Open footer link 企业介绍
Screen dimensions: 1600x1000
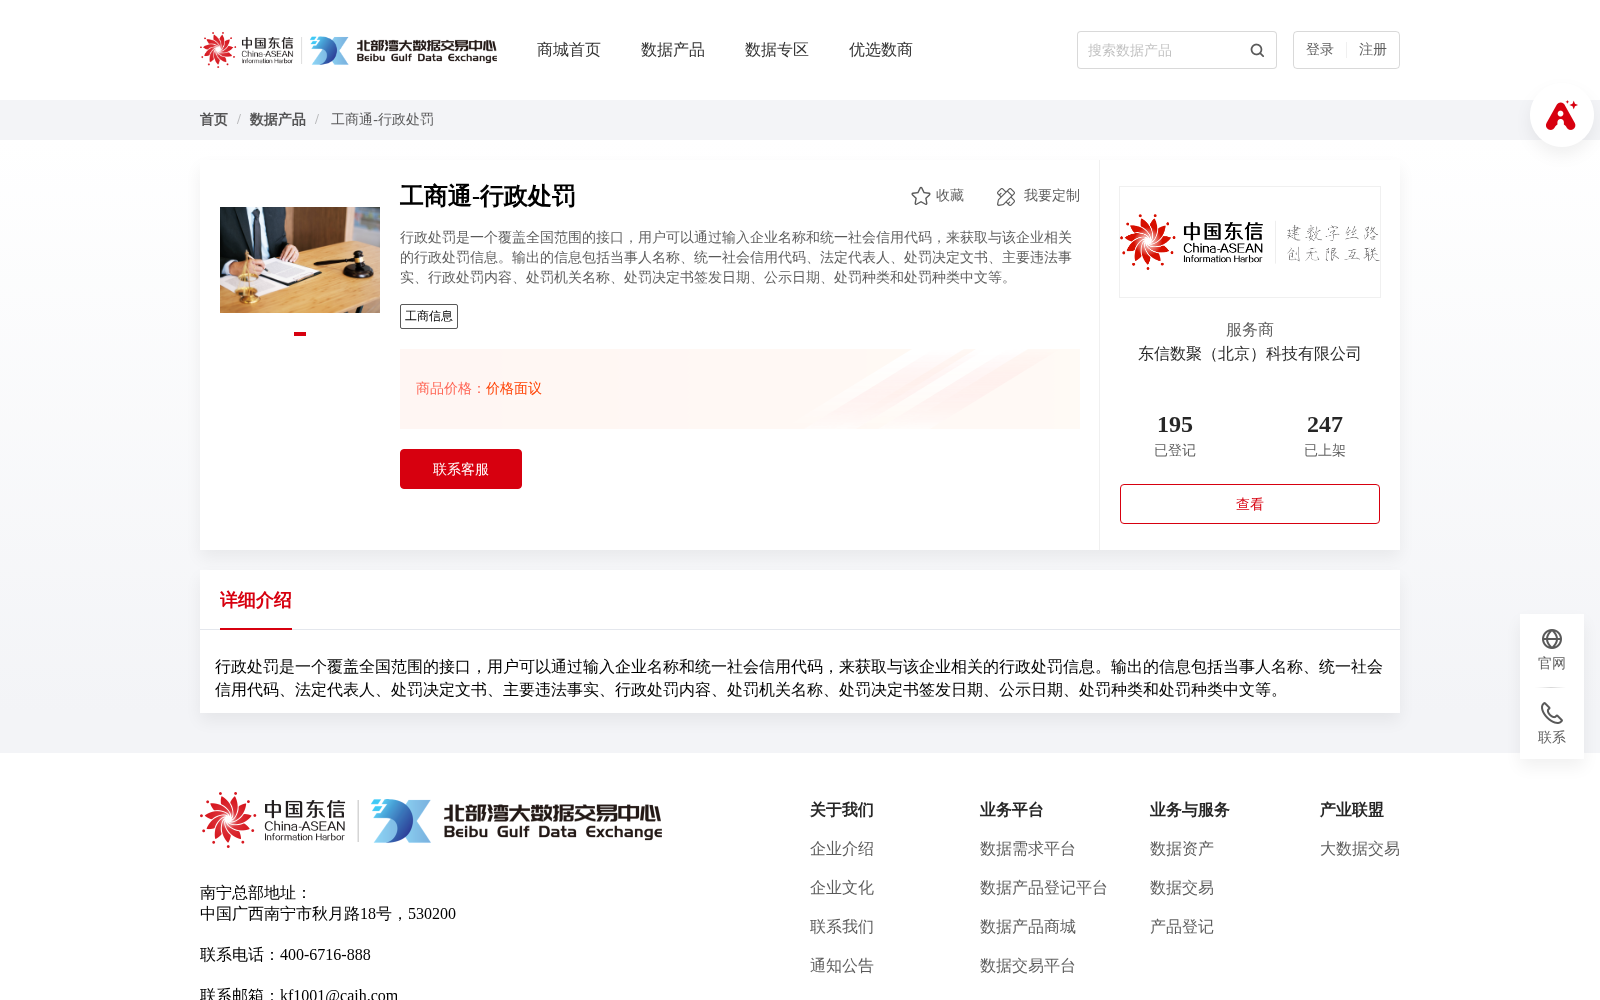[x=842, y=849]
